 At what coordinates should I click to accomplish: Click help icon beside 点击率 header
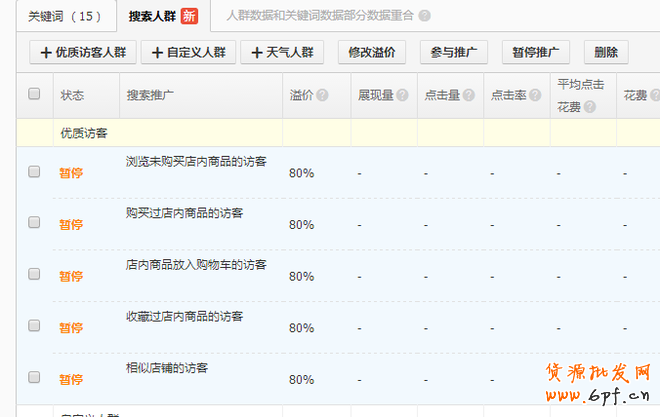534,96
